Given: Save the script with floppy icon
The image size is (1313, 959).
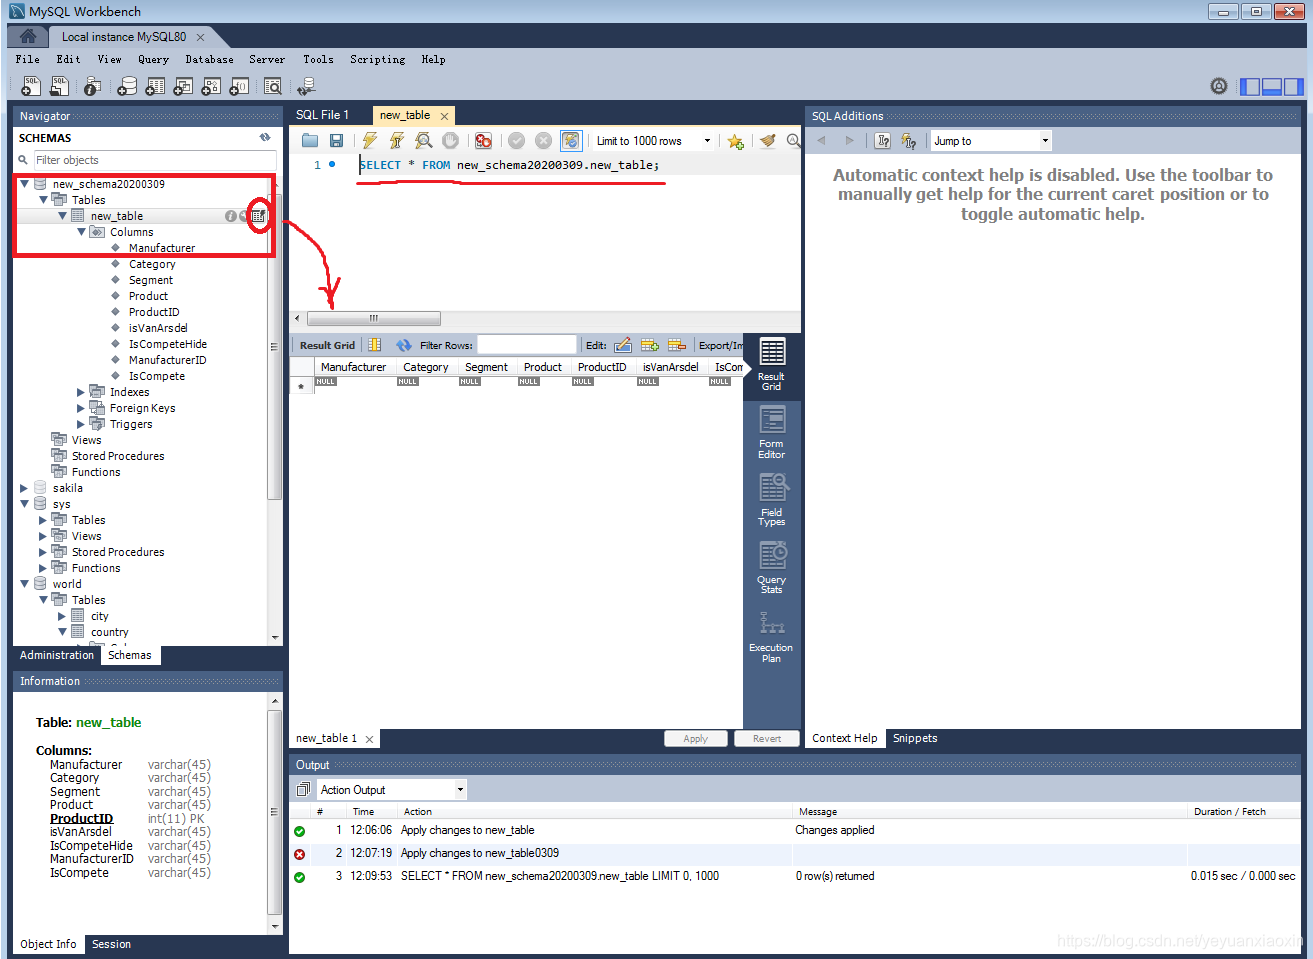Looking at the screenshot, I should (x=336, y=141).
